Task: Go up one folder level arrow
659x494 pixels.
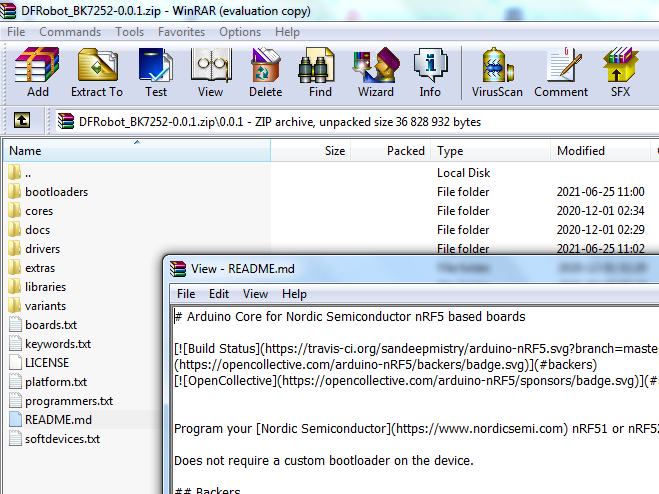Action: (x=22, y=120)
